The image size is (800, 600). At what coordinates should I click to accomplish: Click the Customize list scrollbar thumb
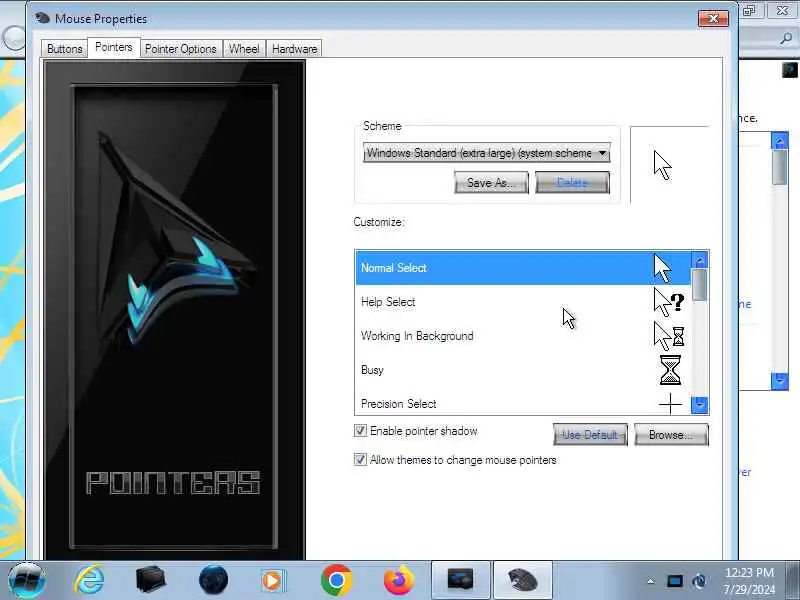tap(700, 285)
